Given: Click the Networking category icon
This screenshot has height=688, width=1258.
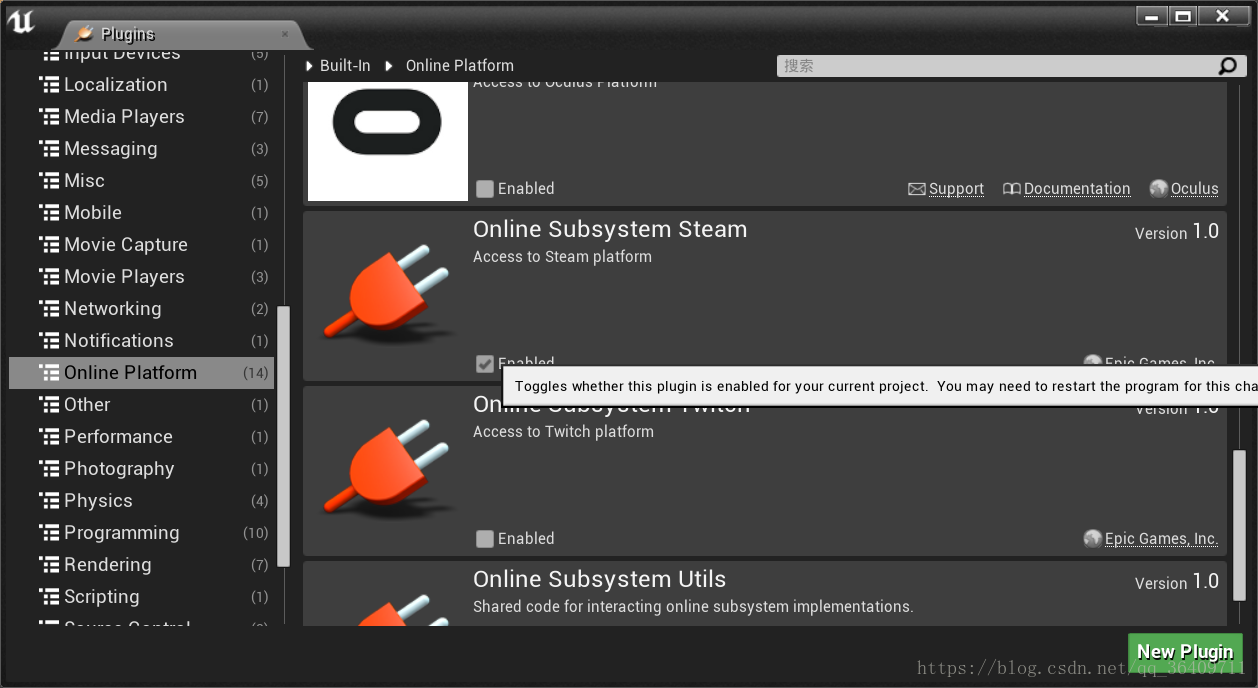Looking at the screenshot, I should tap(49, 309).
